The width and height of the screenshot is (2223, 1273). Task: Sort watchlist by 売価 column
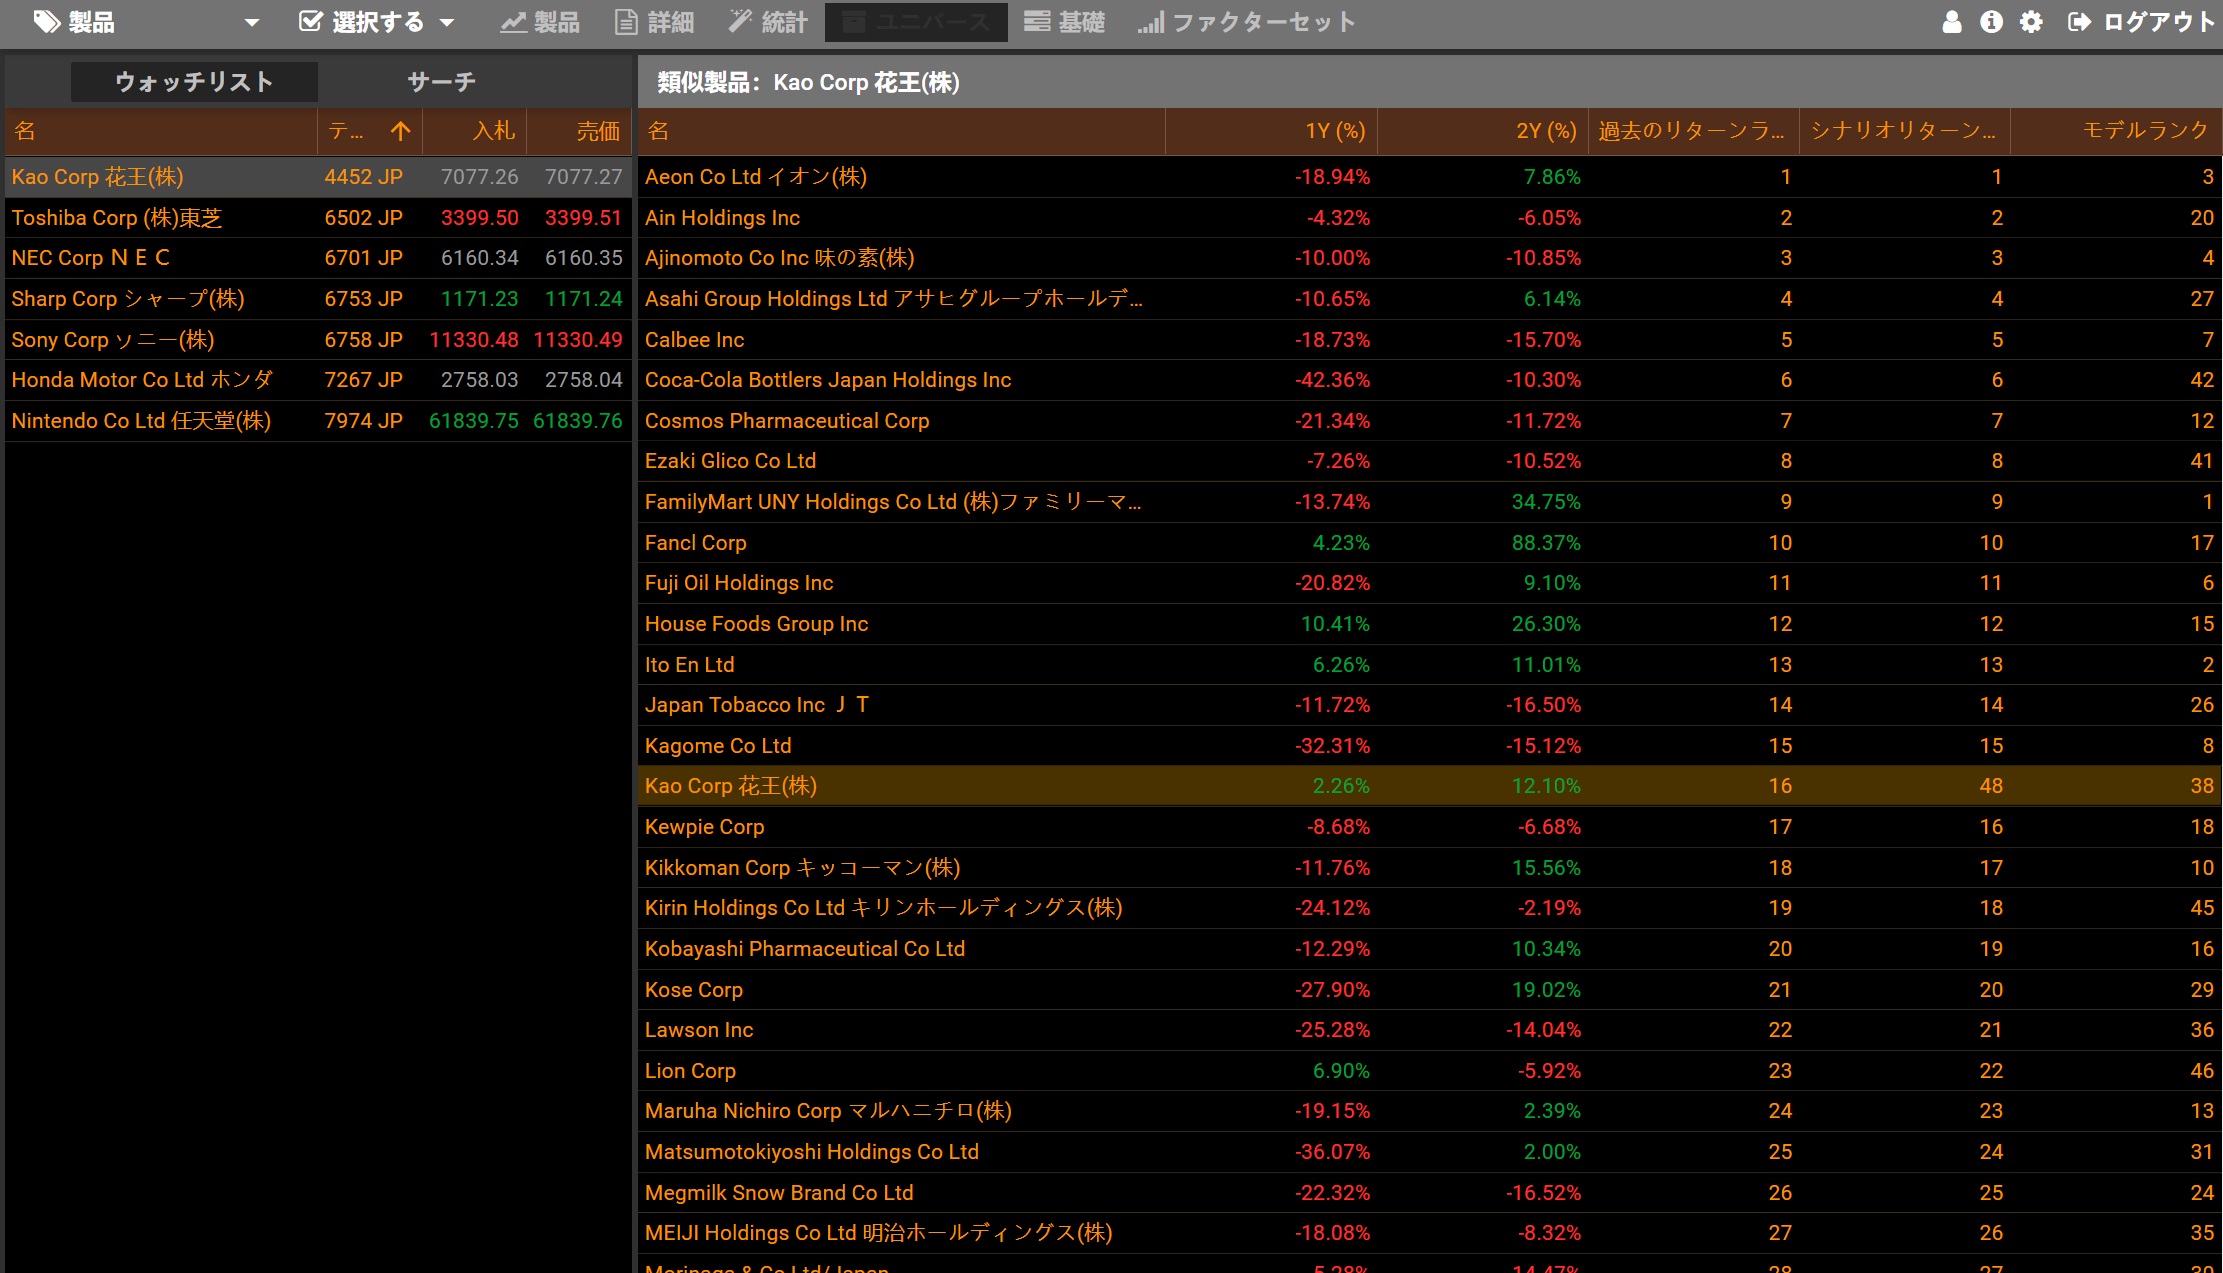578,131
